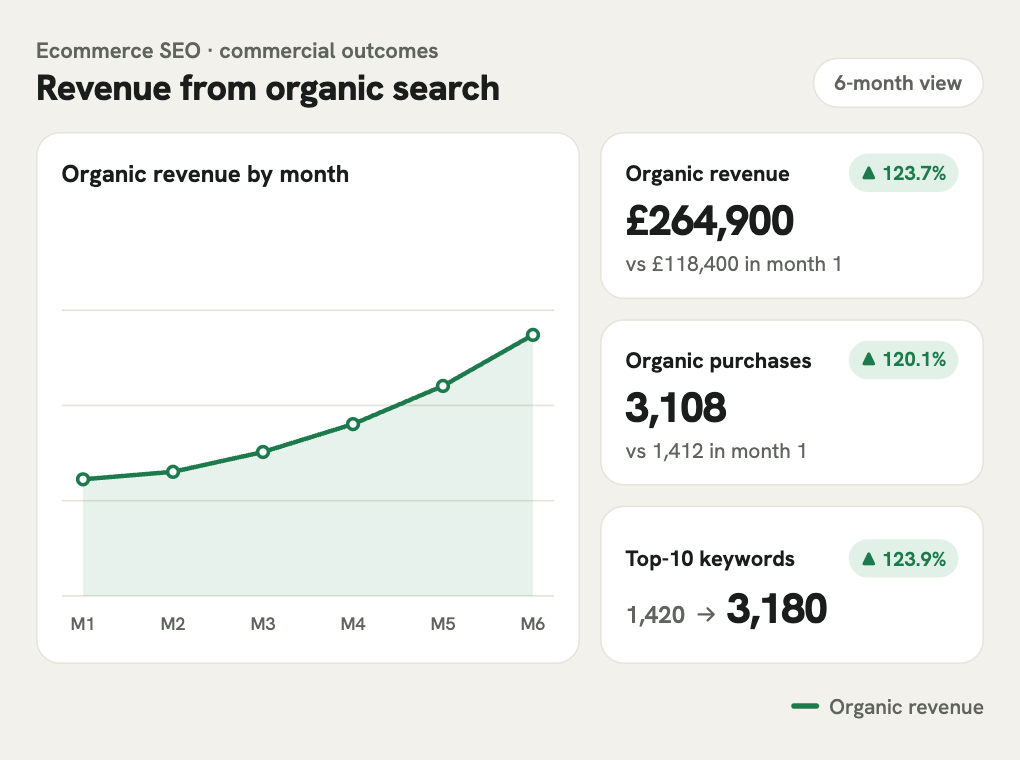The height and width of the screenshot is (760, 1020).
Task: Click 'vs £118,400 in month 1' text
Action: coord(734,264)
